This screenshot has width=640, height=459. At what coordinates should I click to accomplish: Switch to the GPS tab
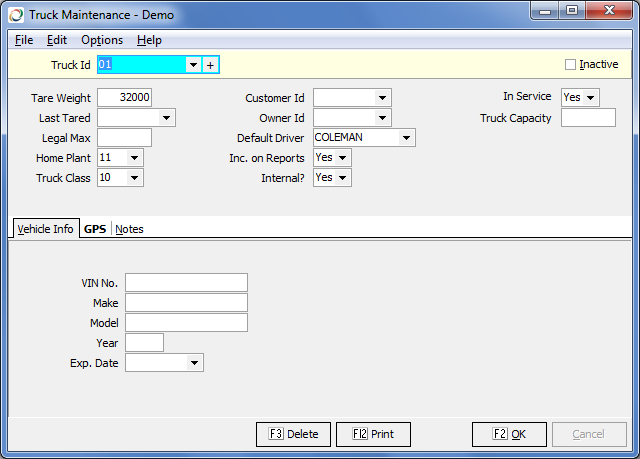[x=95, y=229]
